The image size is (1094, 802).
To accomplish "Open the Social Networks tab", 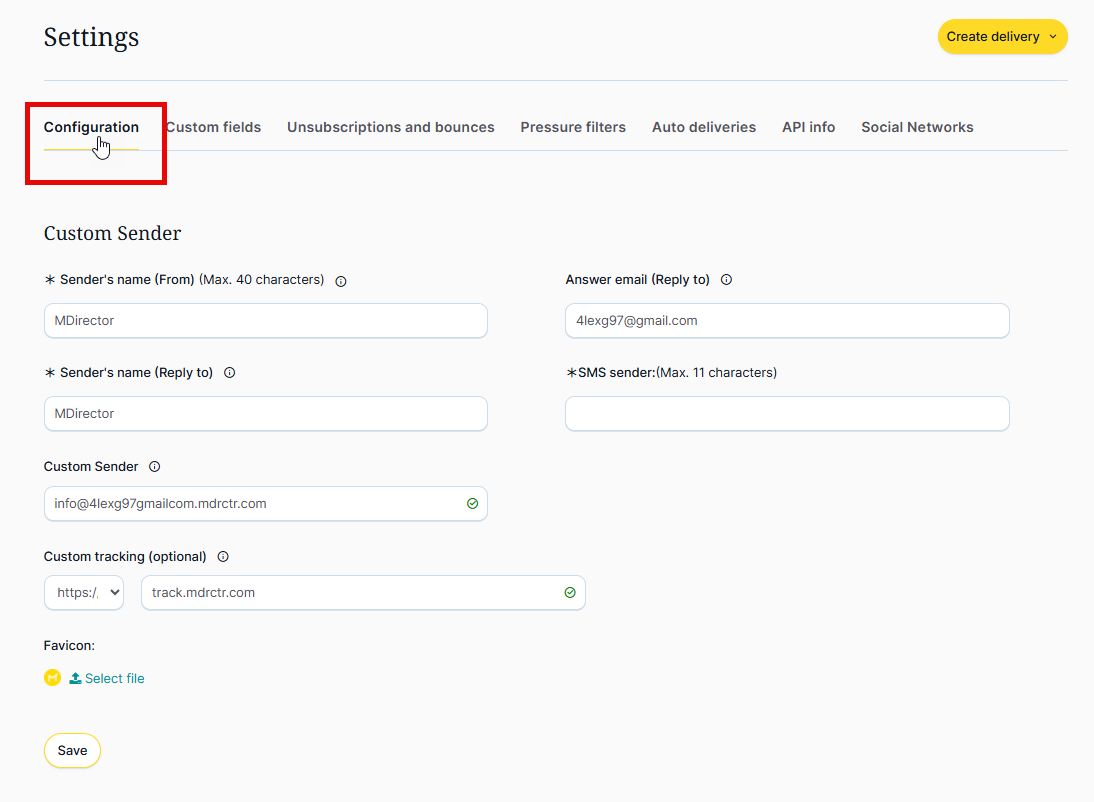I will 917,127.
